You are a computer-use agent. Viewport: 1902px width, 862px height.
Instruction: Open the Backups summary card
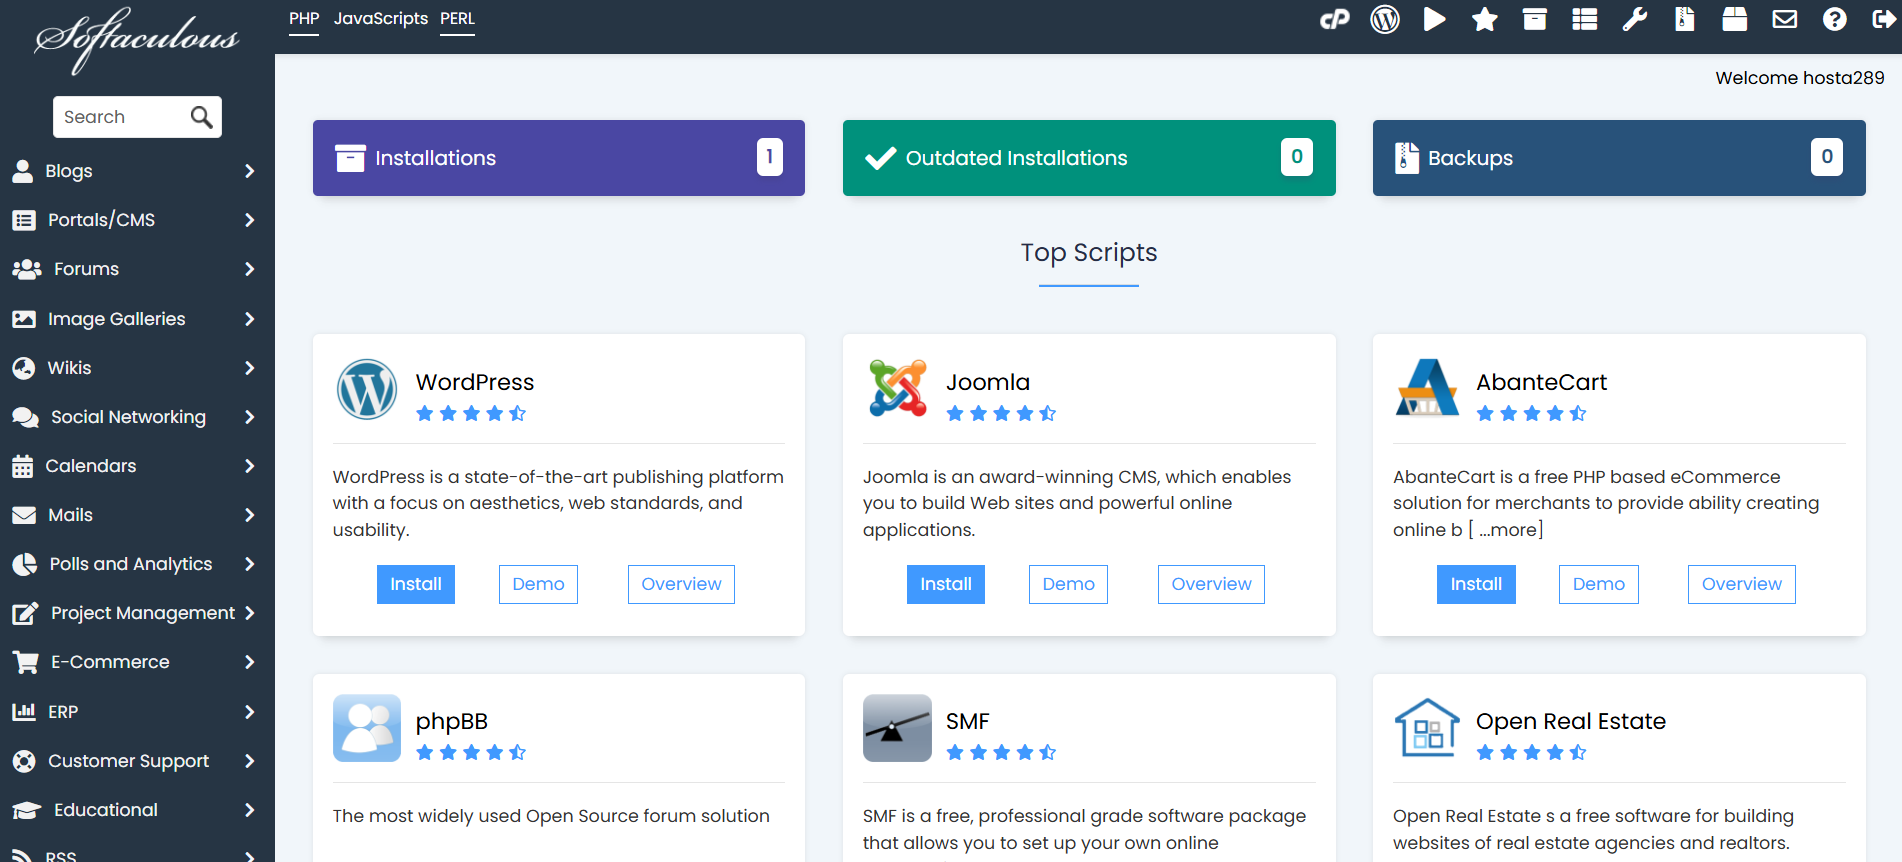[x=1619, y=158]
